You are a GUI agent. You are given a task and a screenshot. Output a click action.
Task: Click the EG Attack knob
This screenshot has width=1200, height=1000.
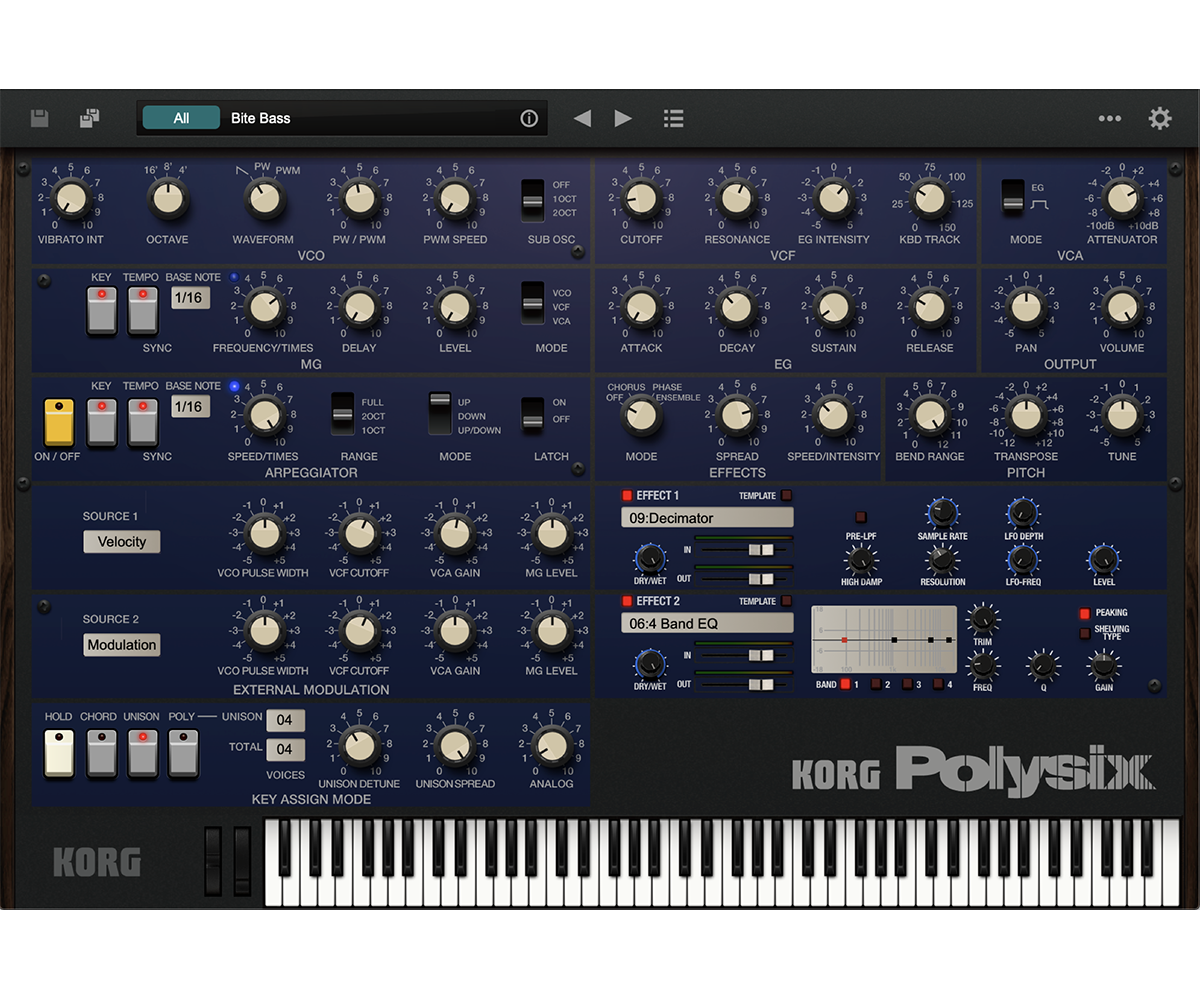(641, 307)
